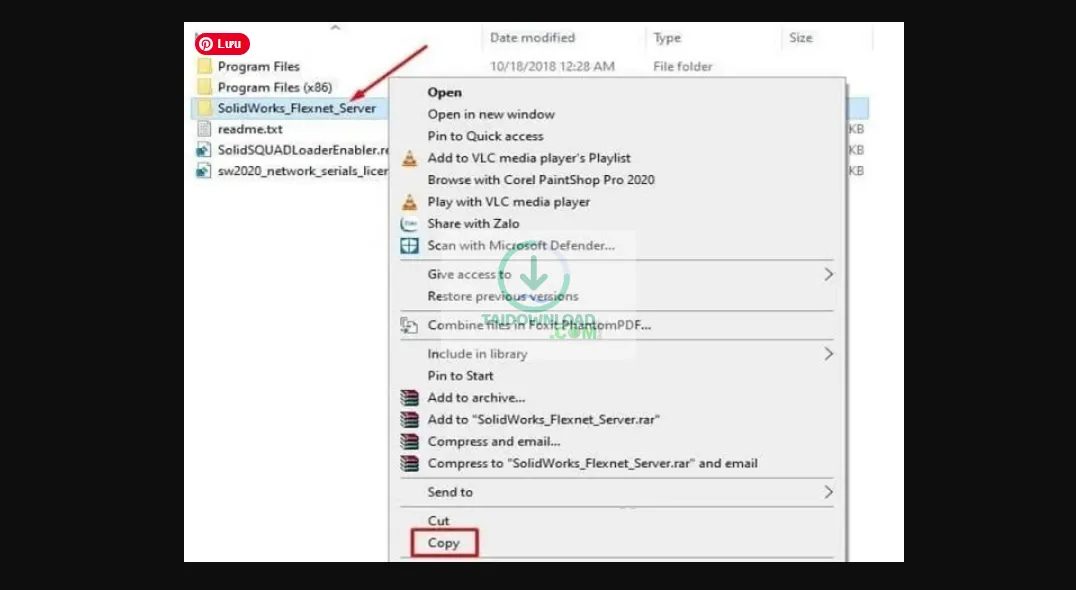This screenshot has width=1076, height=590.
Task: Click the Date modified column header
Action: pyautogui.click(x=532, y=37)
